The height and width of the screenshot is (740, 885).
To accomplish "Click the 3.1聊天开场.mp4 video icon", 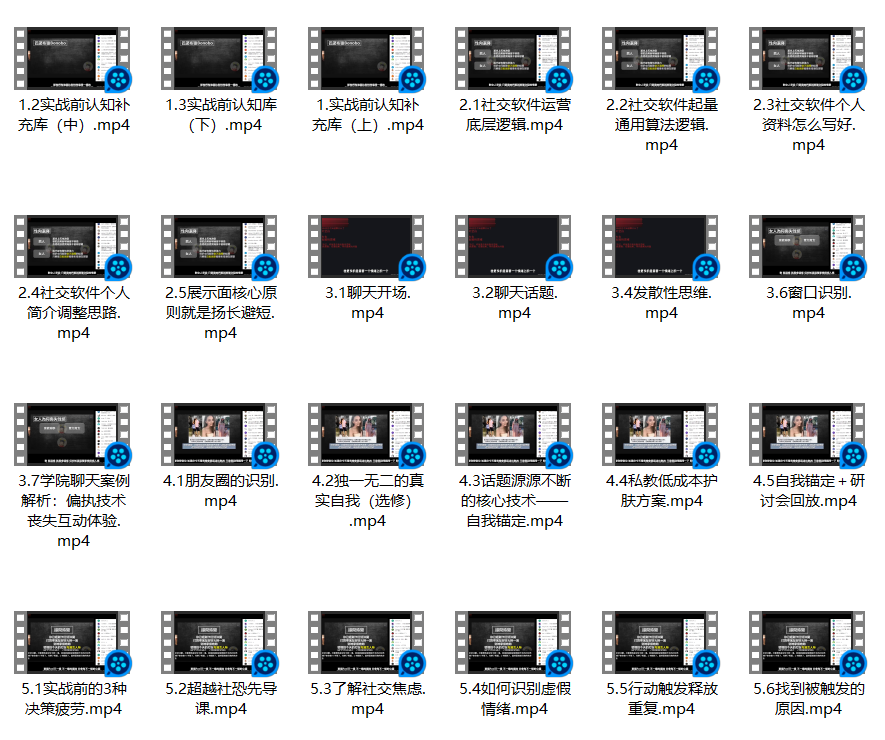I will (x=367, y=247).
